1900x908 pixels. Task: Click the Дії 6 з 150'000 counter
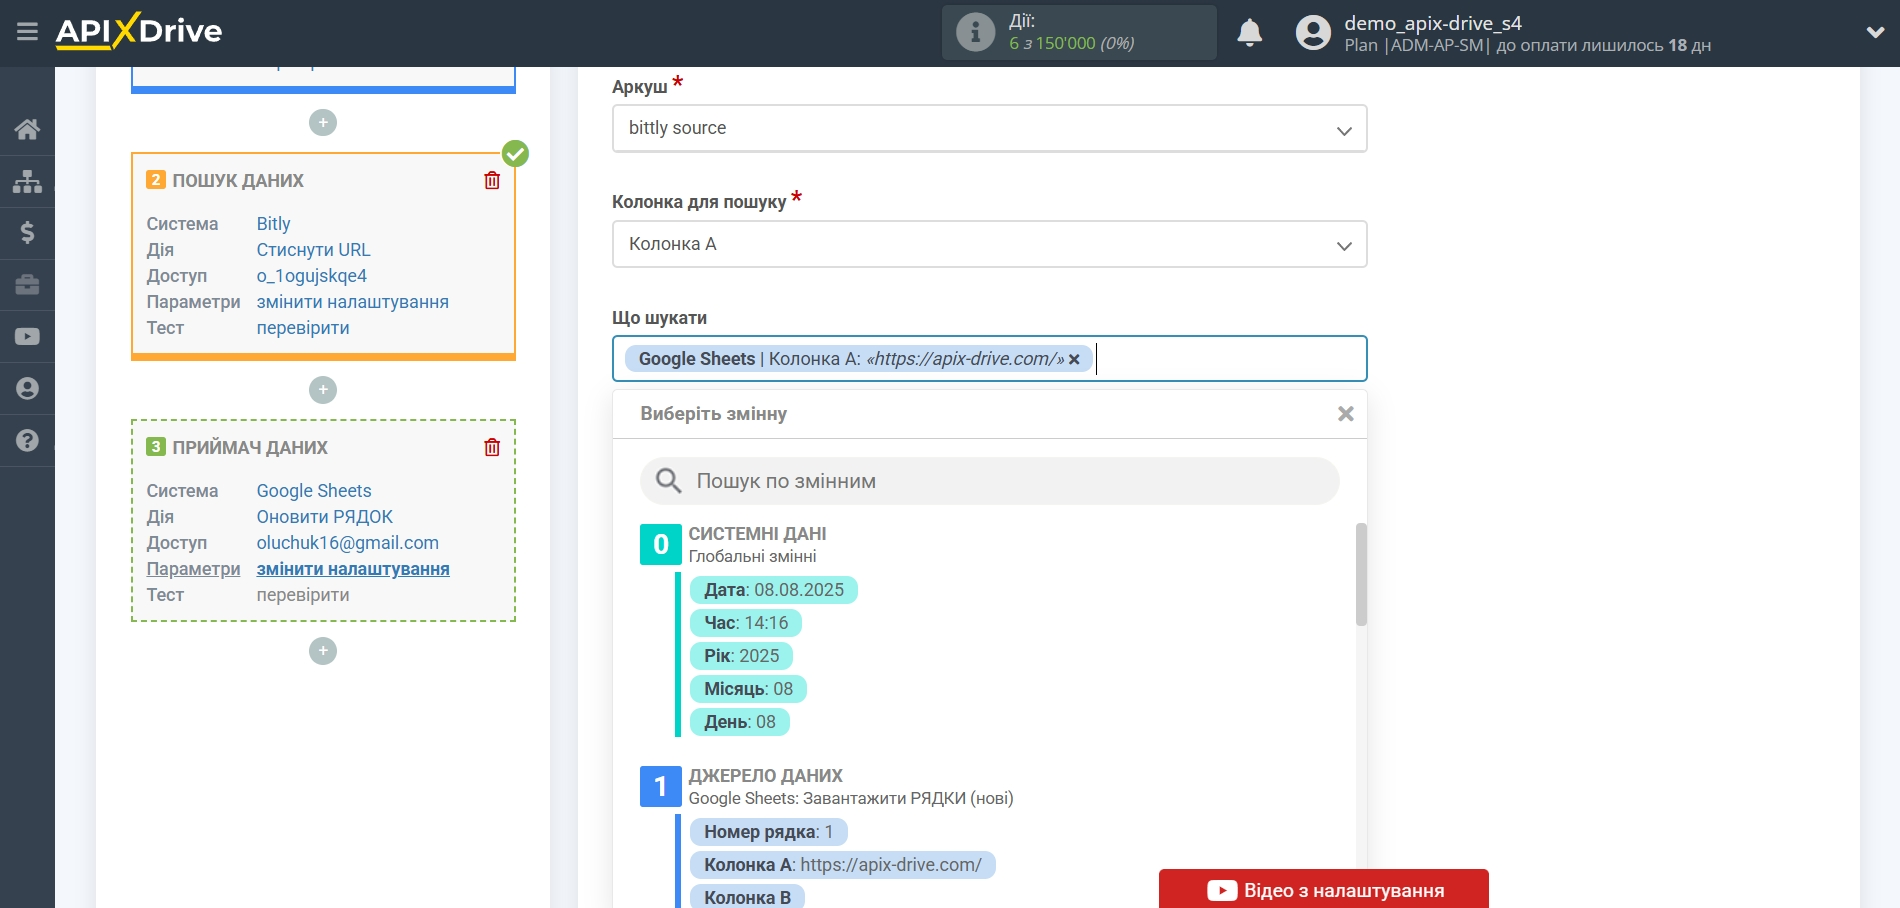pyautogui.click(x=1079, y=32)
